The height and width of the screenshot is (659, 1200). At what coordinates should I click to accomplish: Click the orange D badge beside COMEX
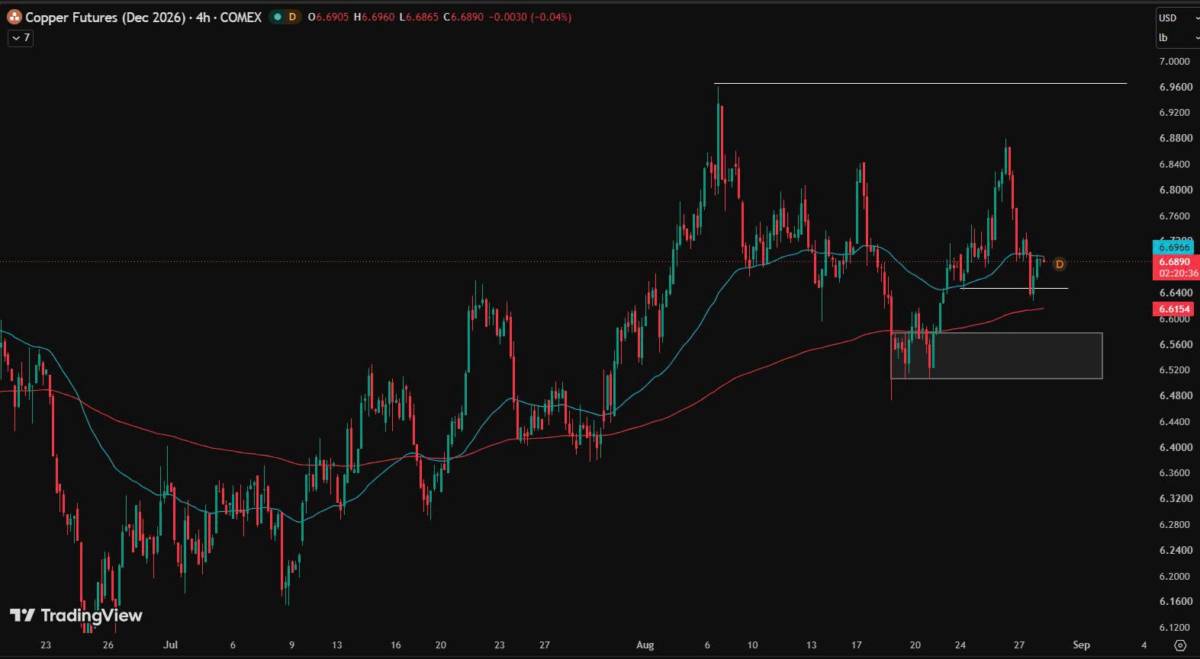click(292, 17)
